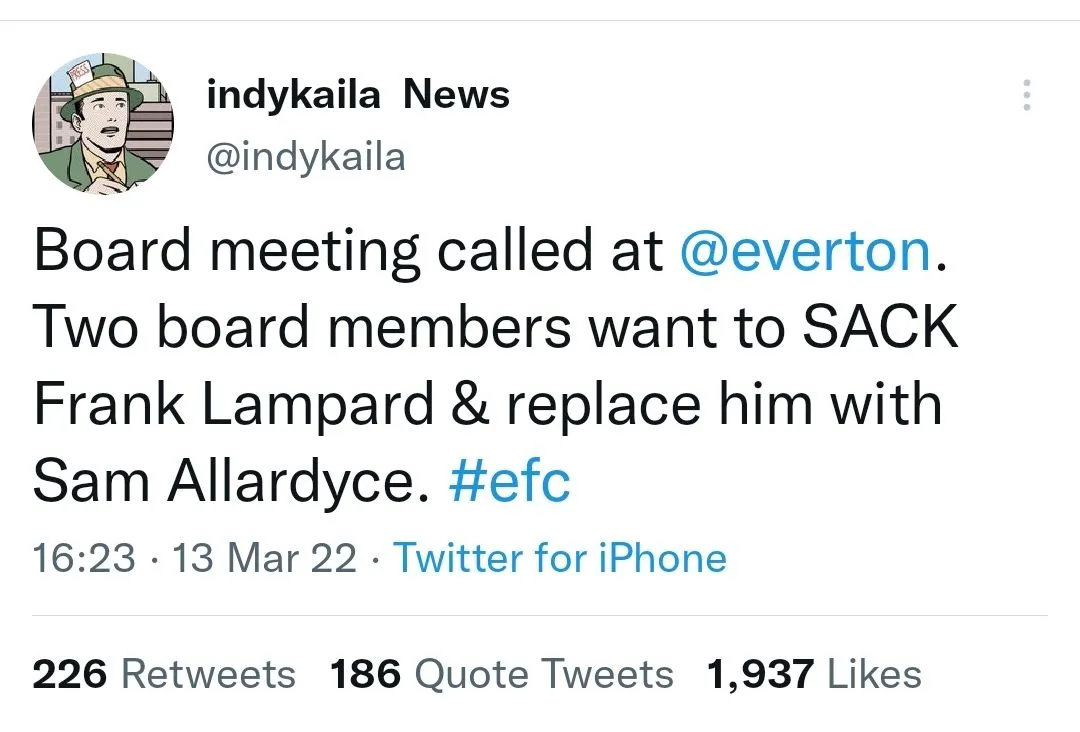Screen dimensions: 1080x732
Task: View the 226 Retweets list
Action: pyautogui.click(x=164, y=674)
